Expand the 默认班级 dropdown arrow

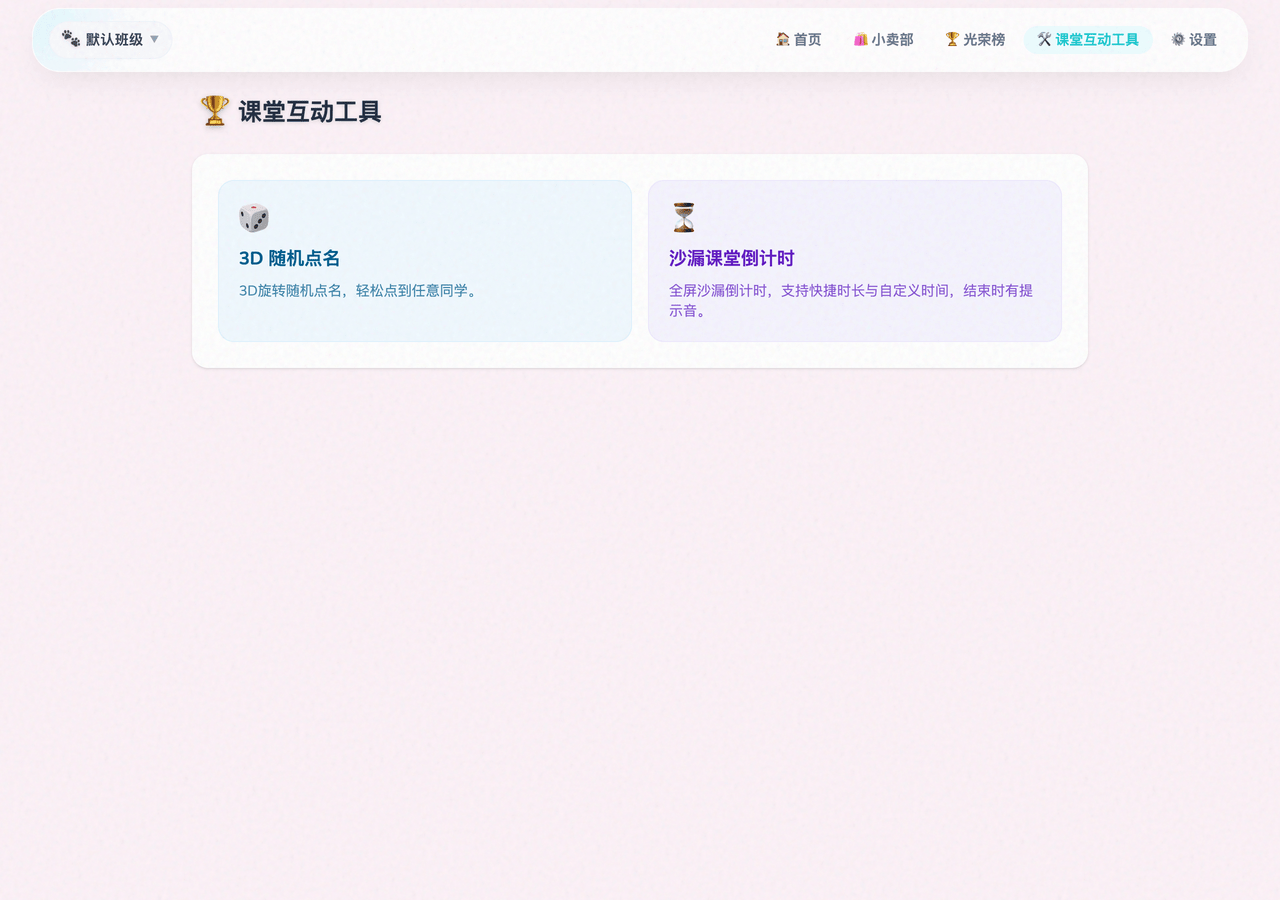[154, 40]
